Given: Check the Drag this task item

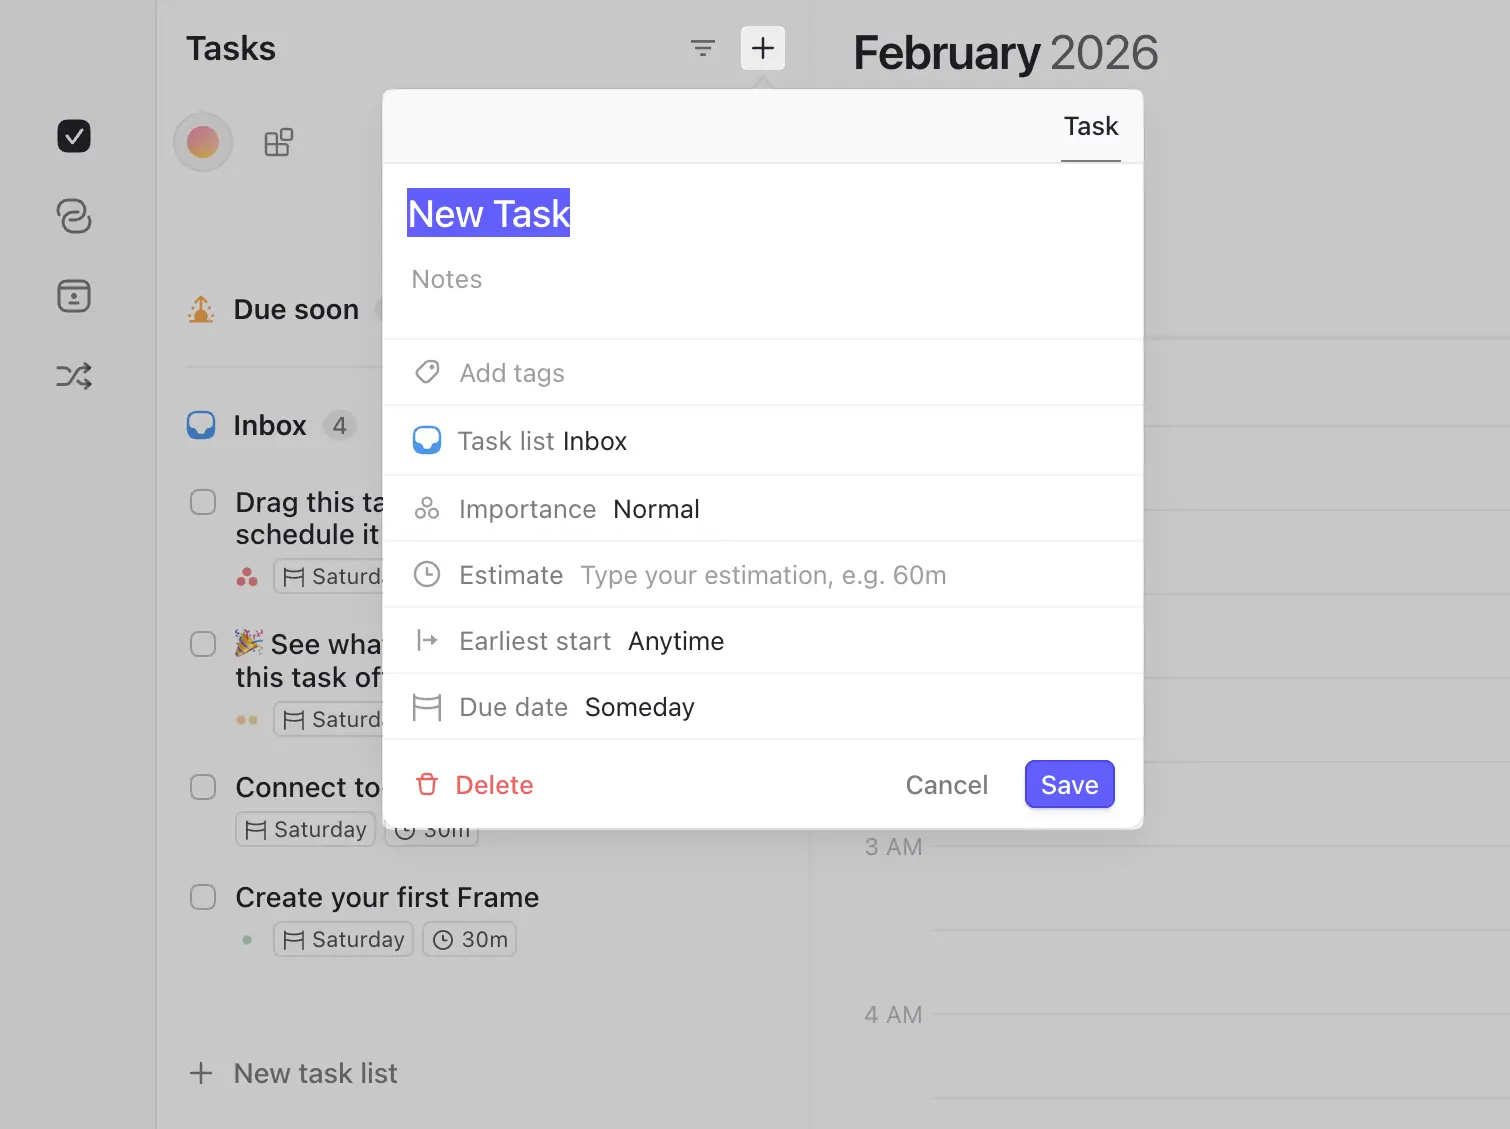Looking at the screenshot, I should [x=203, y=502].
